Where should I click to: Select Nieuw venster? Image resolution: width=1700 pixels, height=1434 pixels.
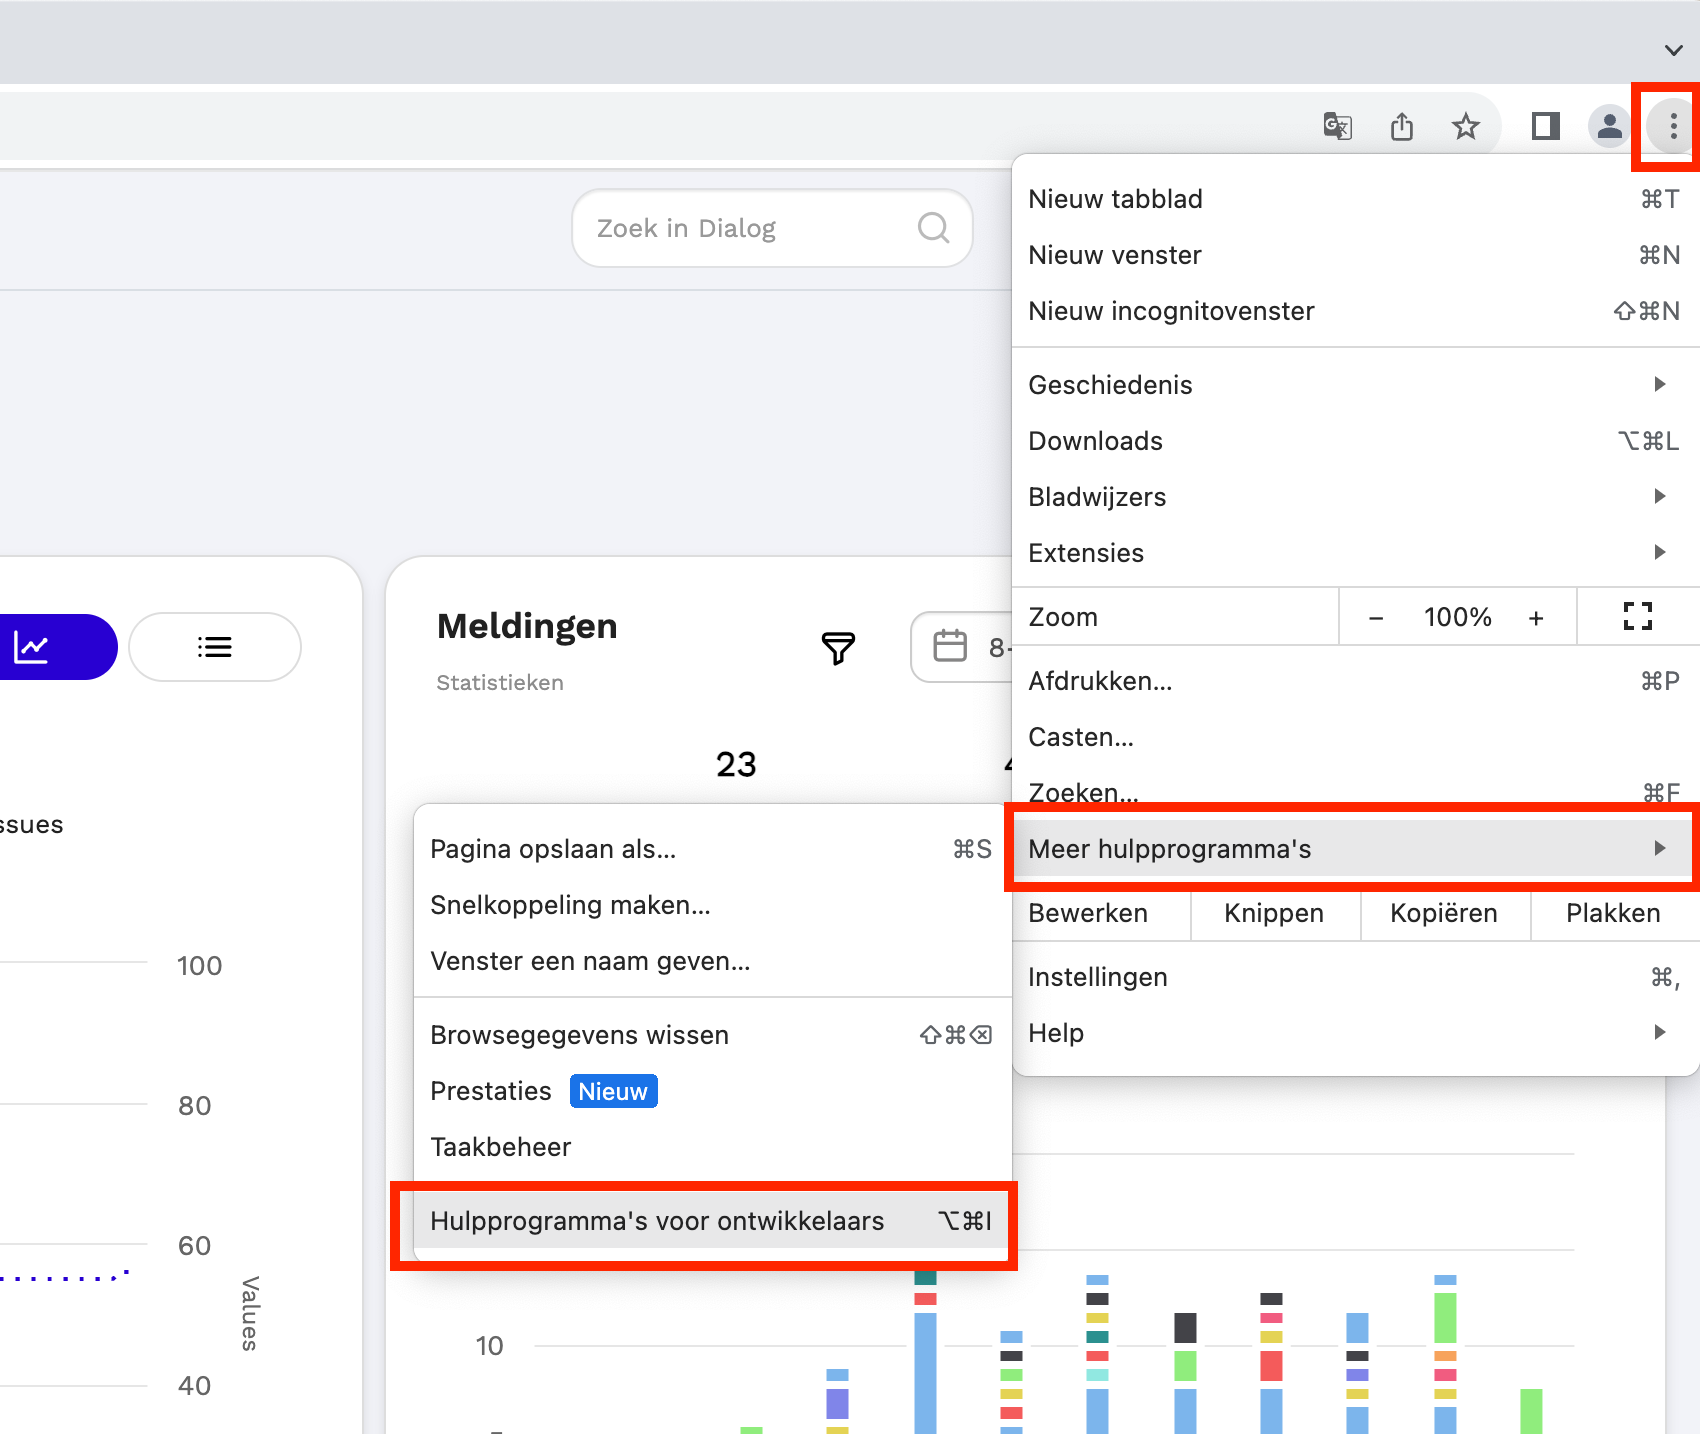tap(1355, 255)
